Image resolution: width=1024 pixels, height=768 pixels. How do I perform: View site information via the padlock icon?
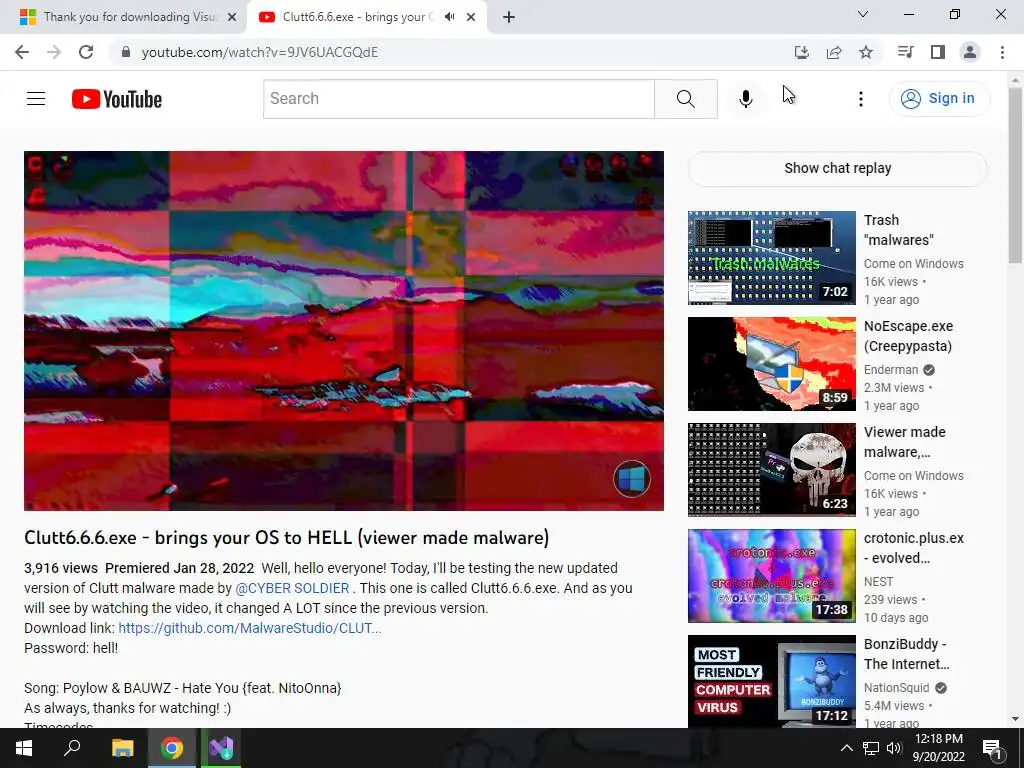click(127, 52)
